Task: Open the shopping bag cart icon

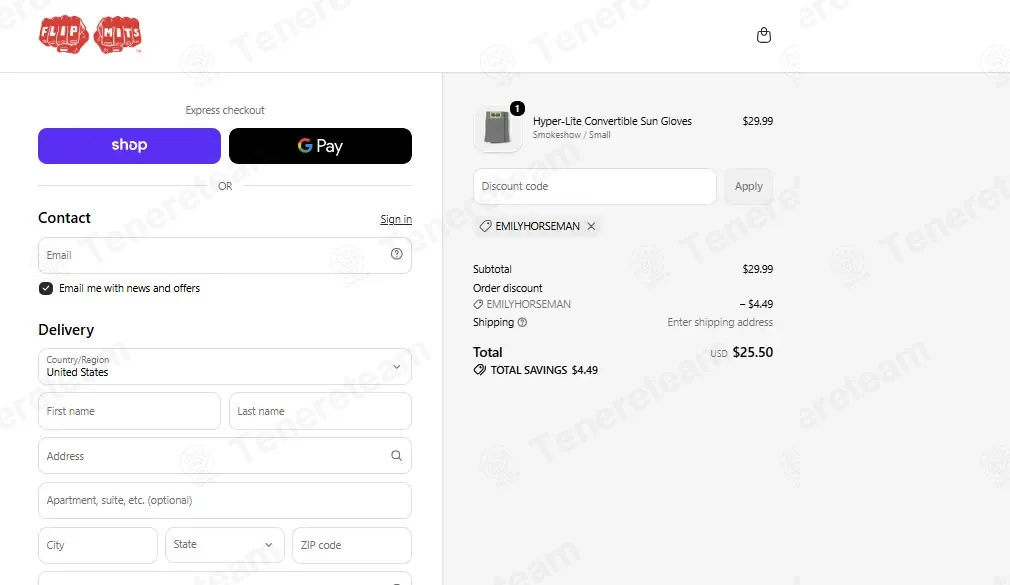Action: [763, 35]
